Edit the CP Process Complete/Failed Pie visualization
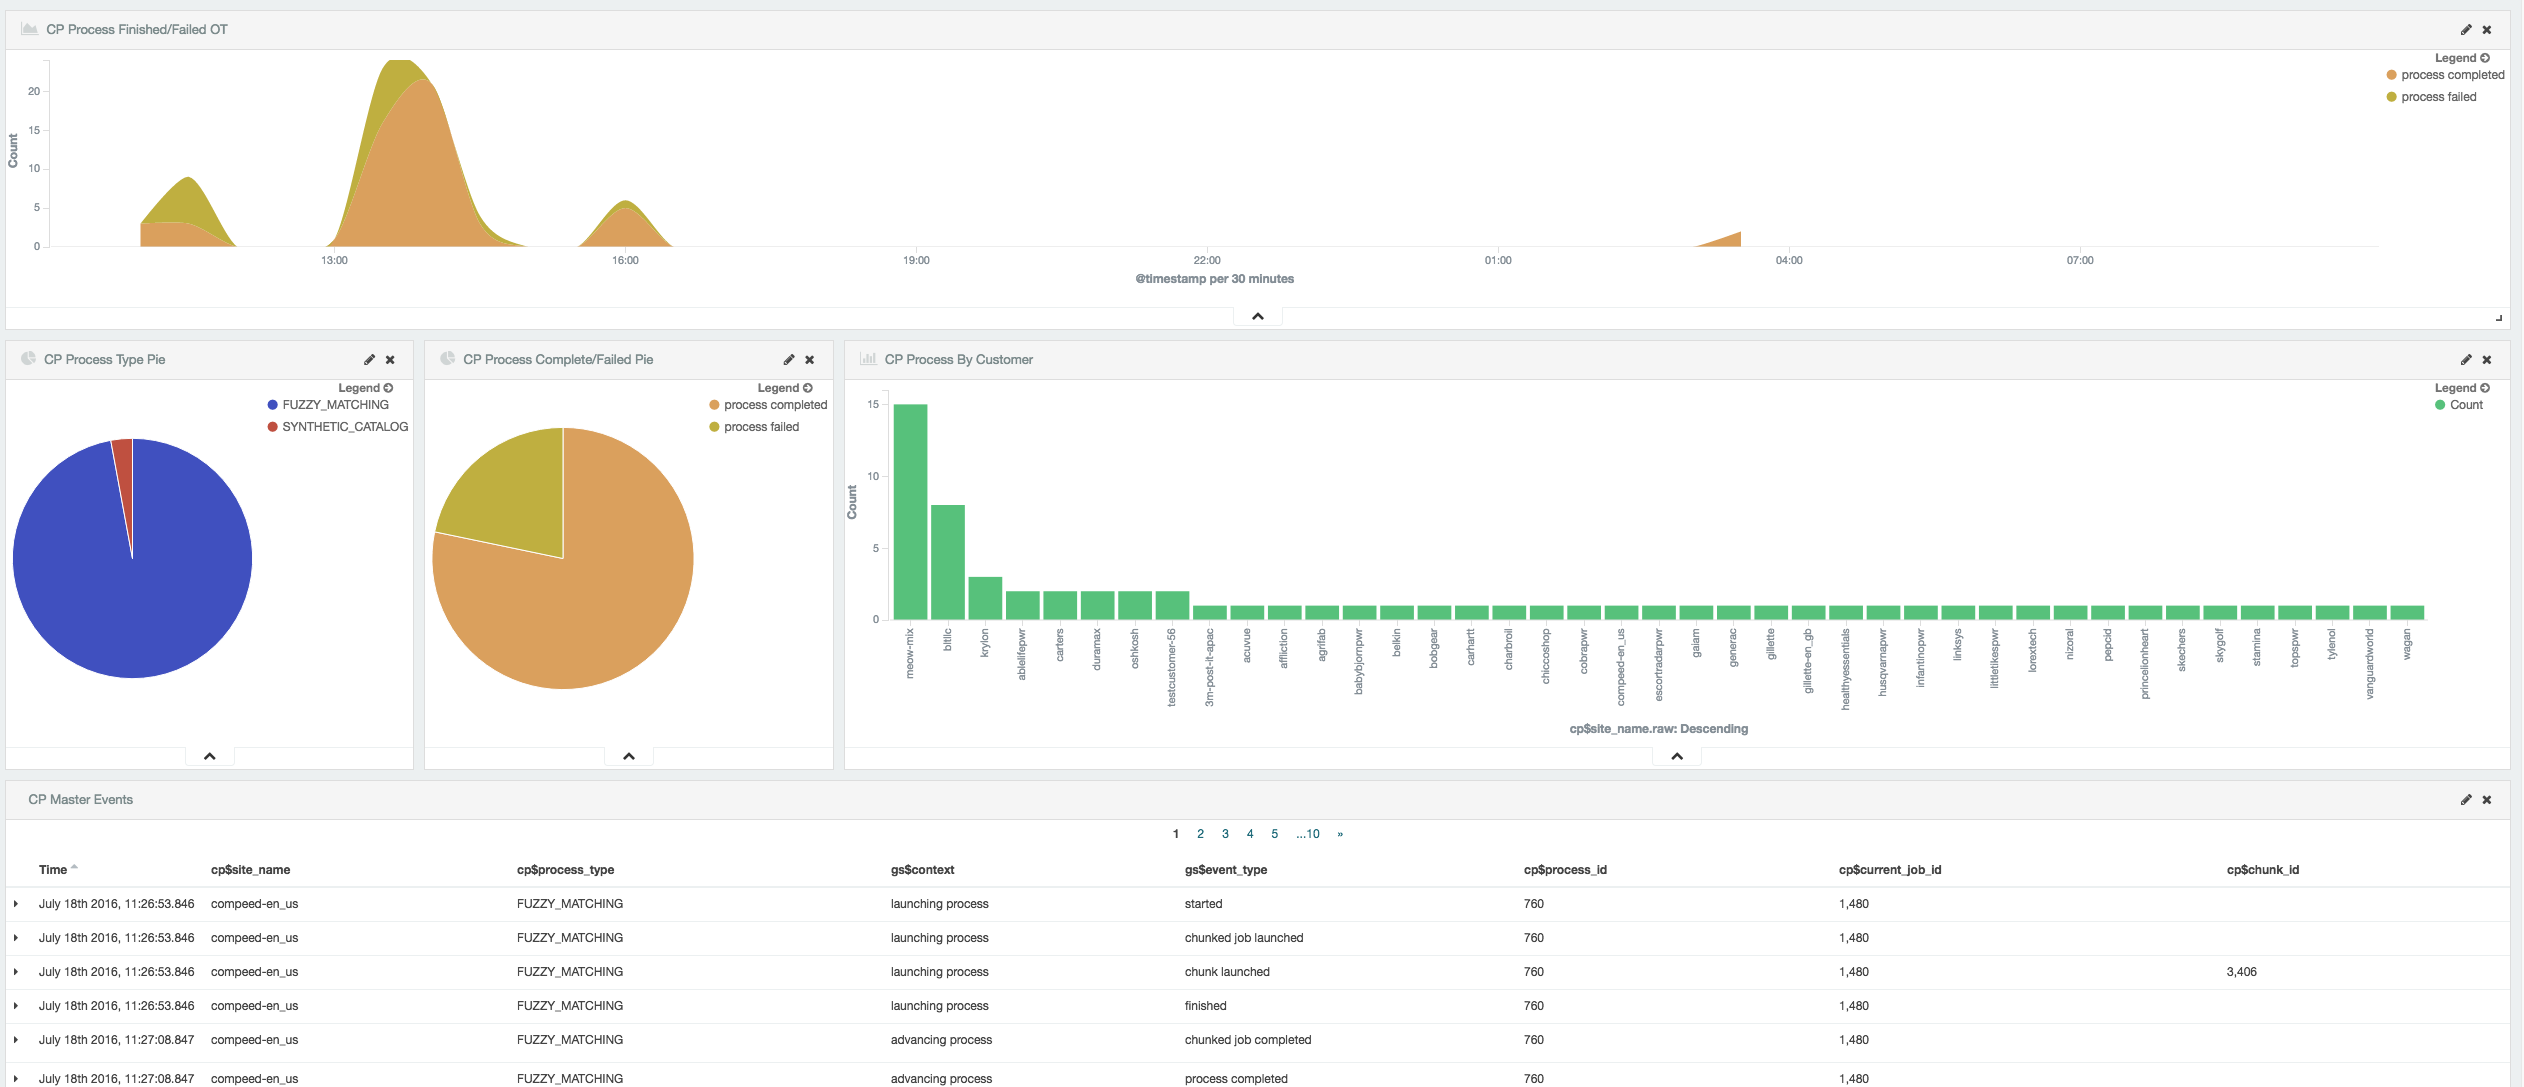 point(788,360)
